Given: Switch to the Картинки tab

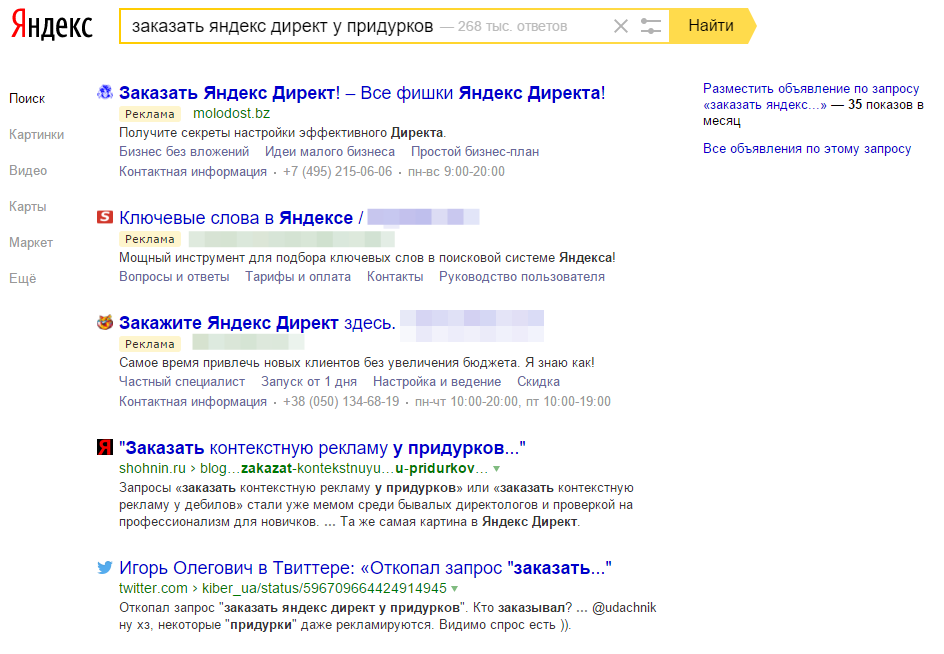Looking at the screenshot, I should (x=36, y=134).
